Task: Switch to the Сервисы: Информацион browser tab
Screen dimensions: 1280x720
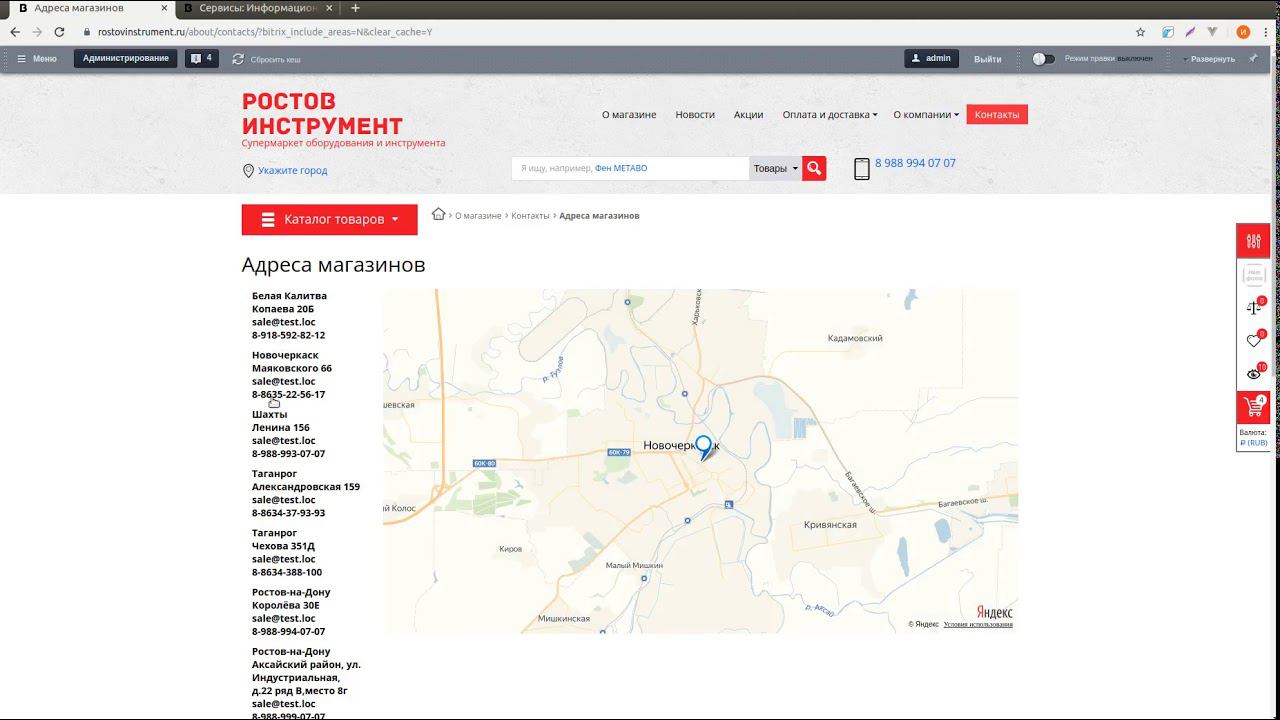Action: tap(259, 8)
